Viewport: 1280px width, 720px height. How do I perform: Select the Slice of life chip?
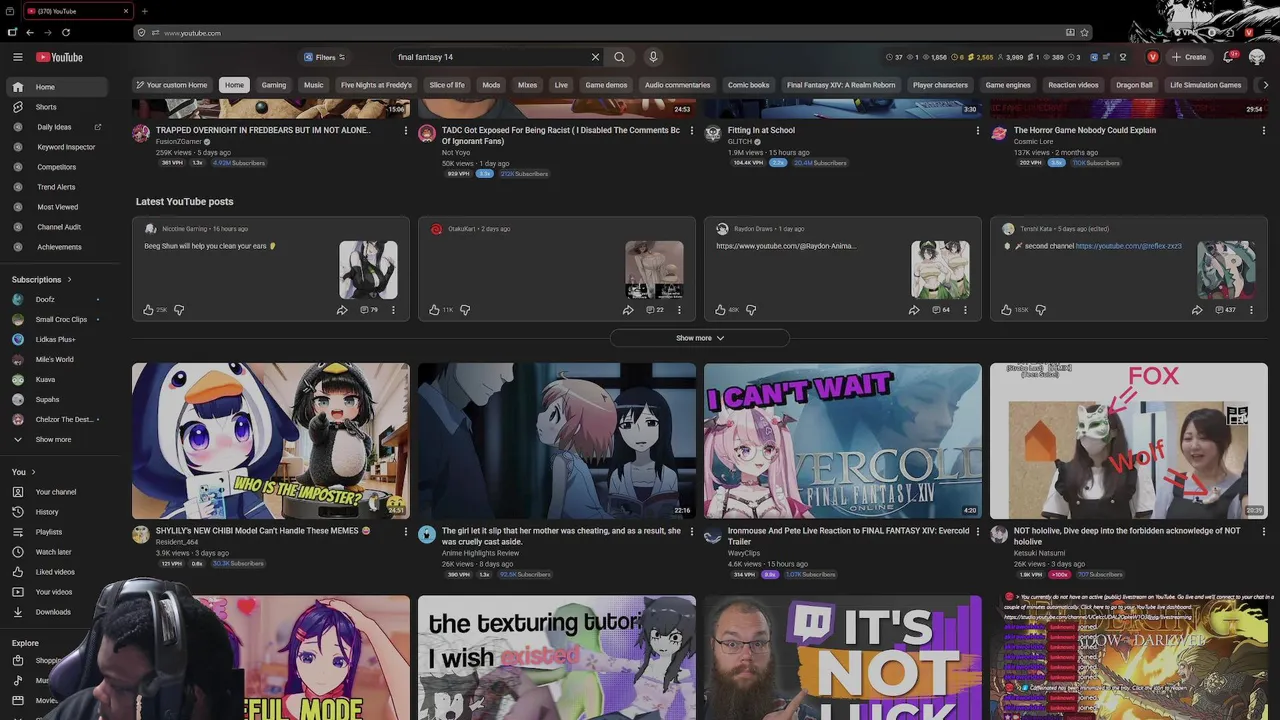click(x=447, y=85)
